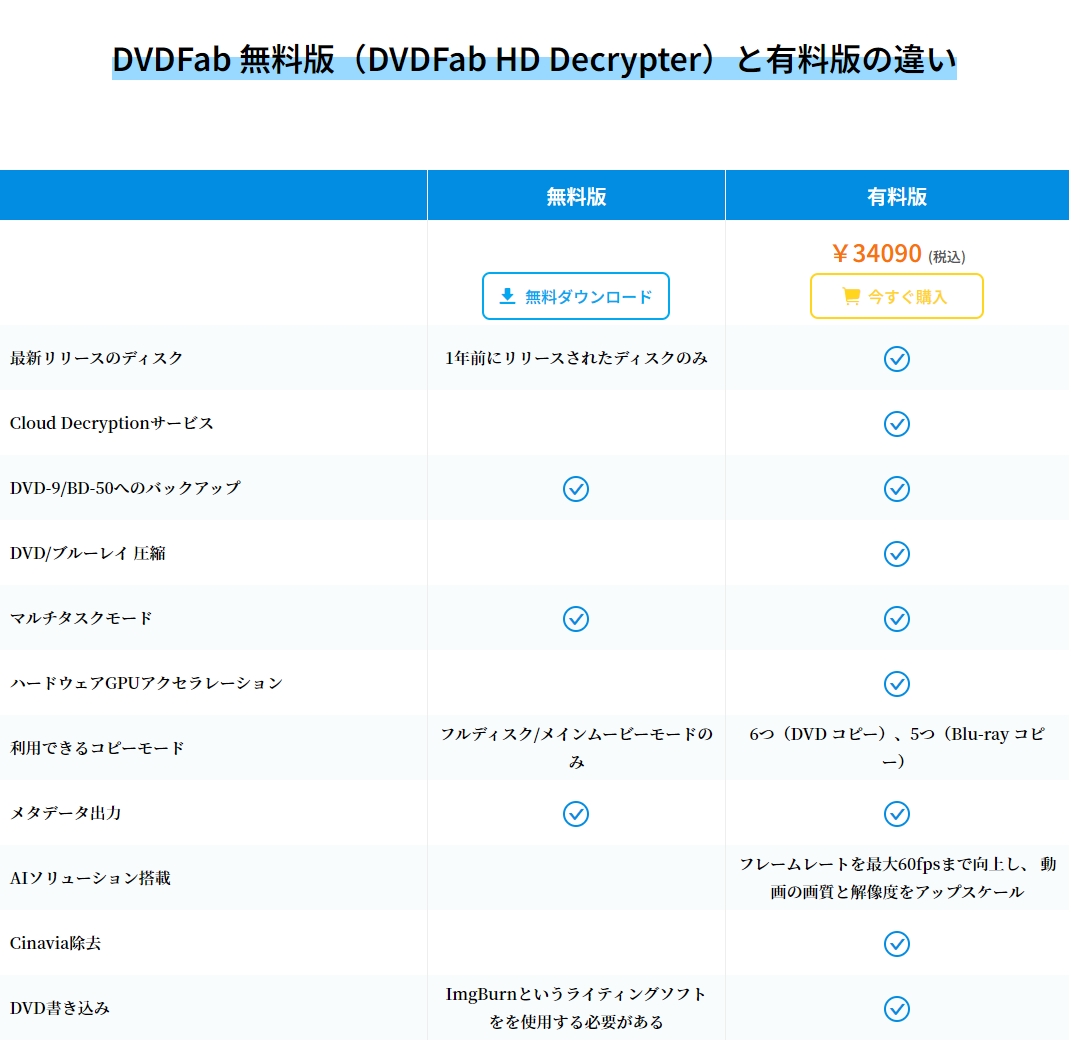Click 有料版 checkmark for Cloud Decryptionサービス
The image size is (1071, 1041).
[x=896, y=424]
